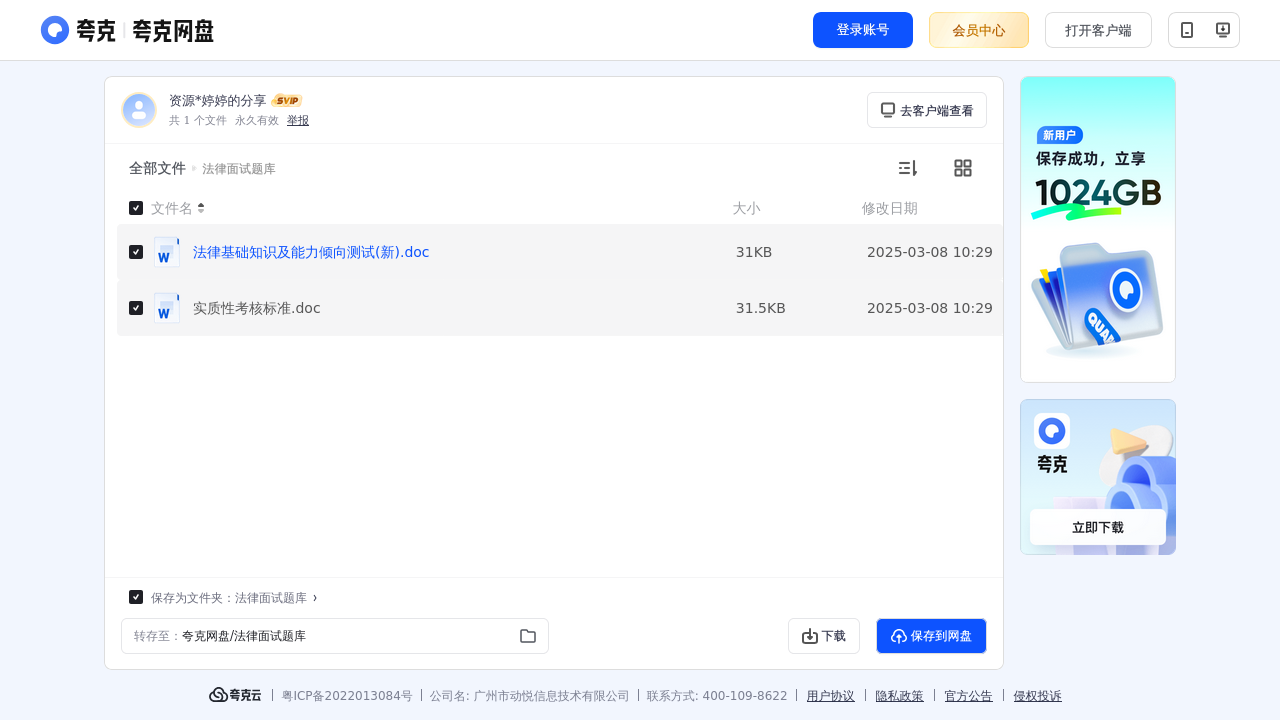Click the 立即下载 button in ad
The height and width of the screenshot is (720, 1280).
[1098, 527]
